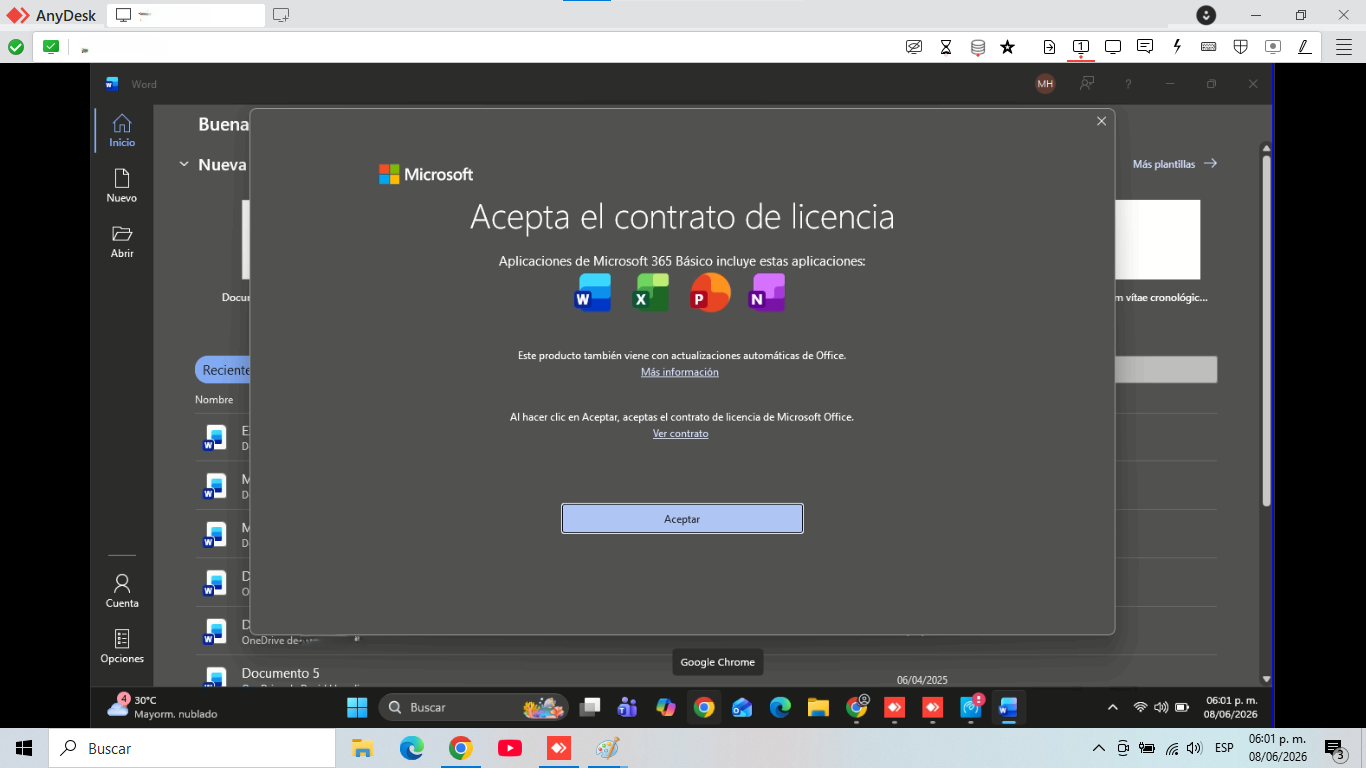Click the green checkmark connection status icon
This screenshot has width=1366, height=770.
coord(16,47)
